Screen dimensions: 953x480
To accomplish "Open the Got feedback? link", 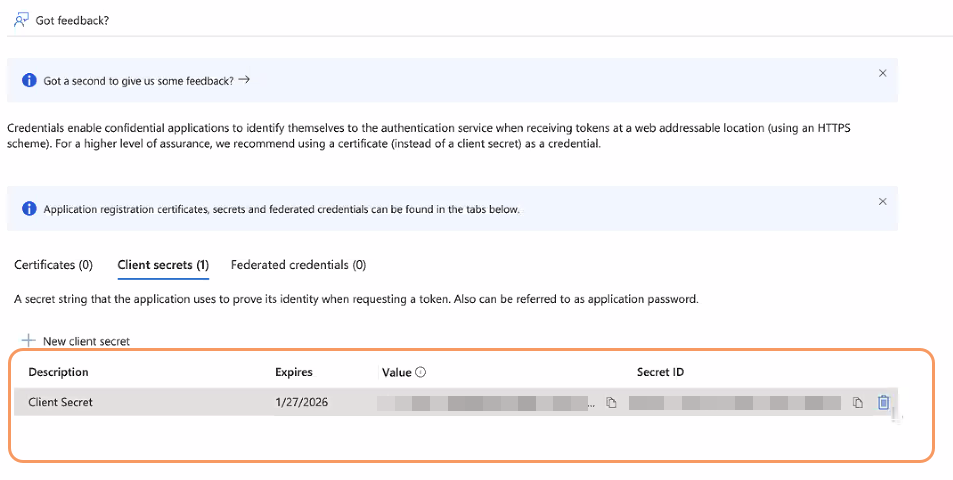I will point(72,21).
